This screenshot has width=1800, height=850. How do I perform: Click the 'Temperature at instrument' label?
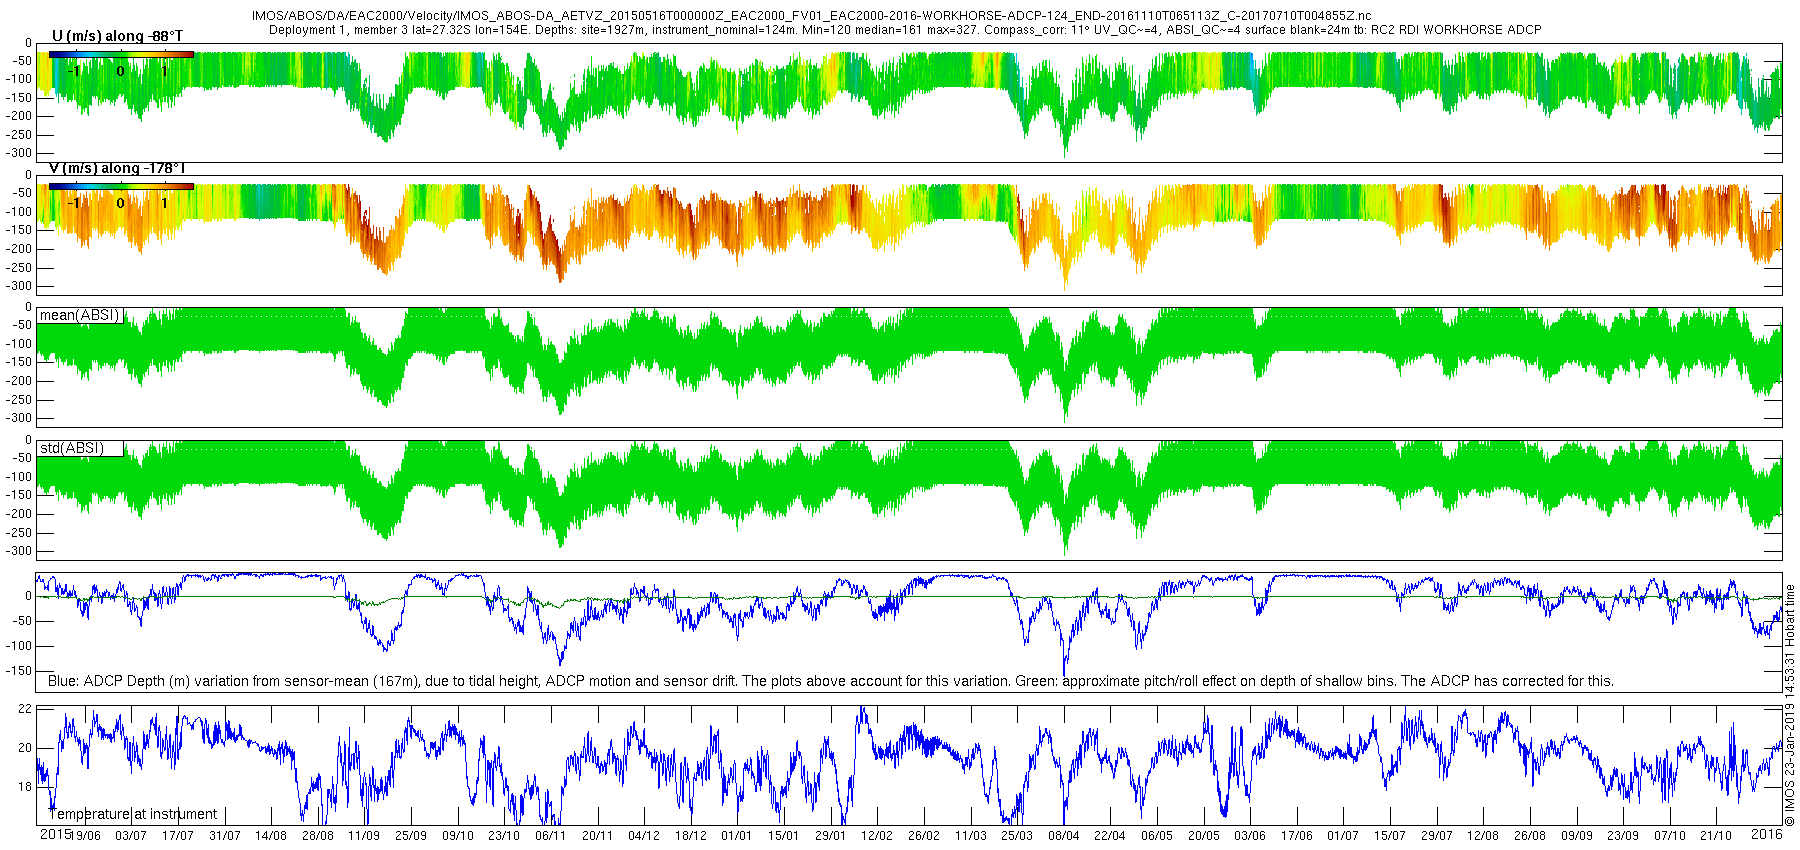(x=133, y=814)
